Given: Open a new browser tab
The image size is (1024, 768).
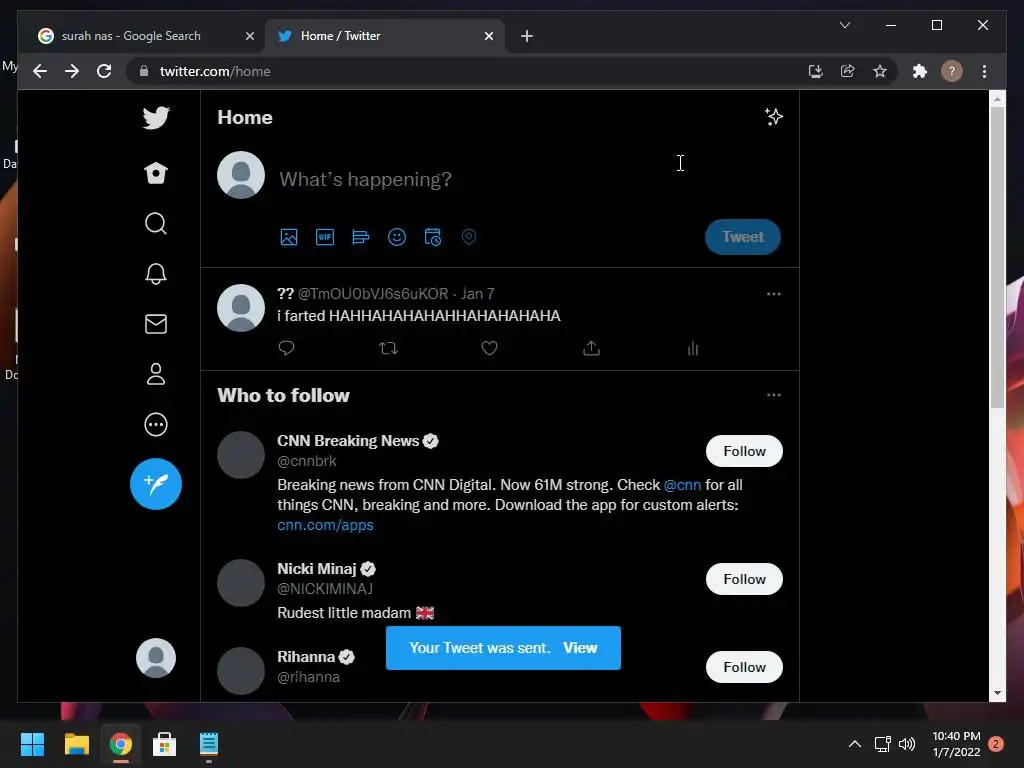Looking at the screenshot, I should pyautogui.click(x=527, y=37).
